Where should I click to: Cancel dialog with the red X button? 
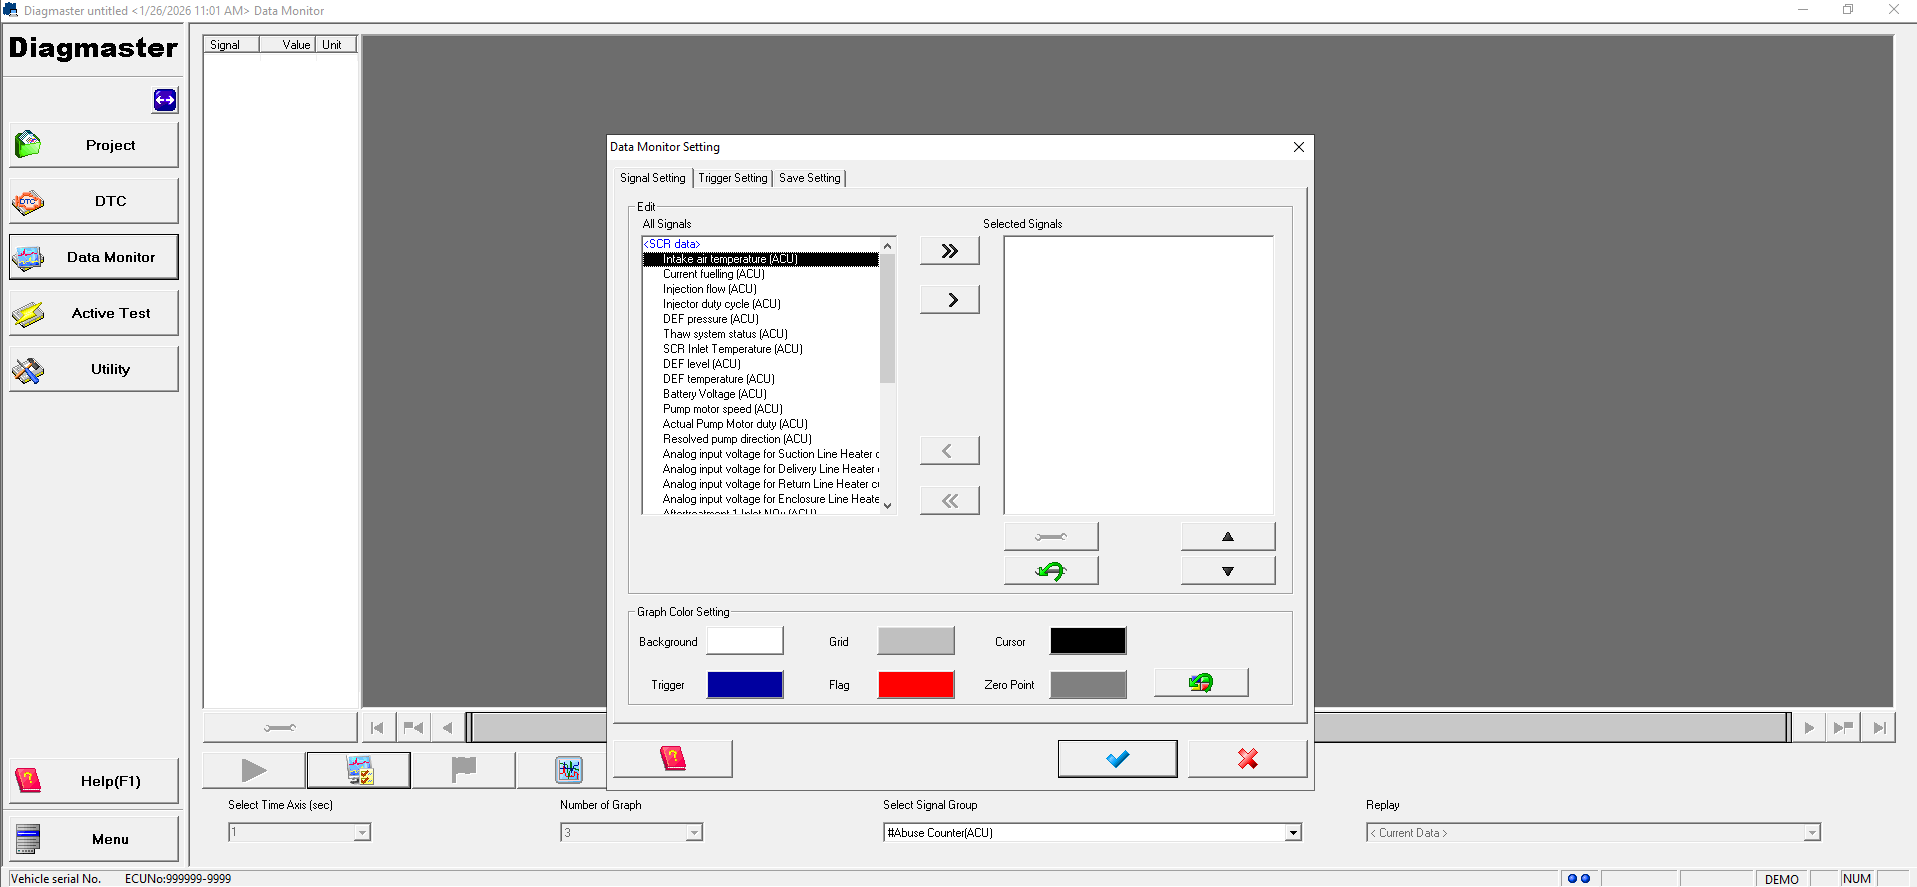[x=1247, y=759]
